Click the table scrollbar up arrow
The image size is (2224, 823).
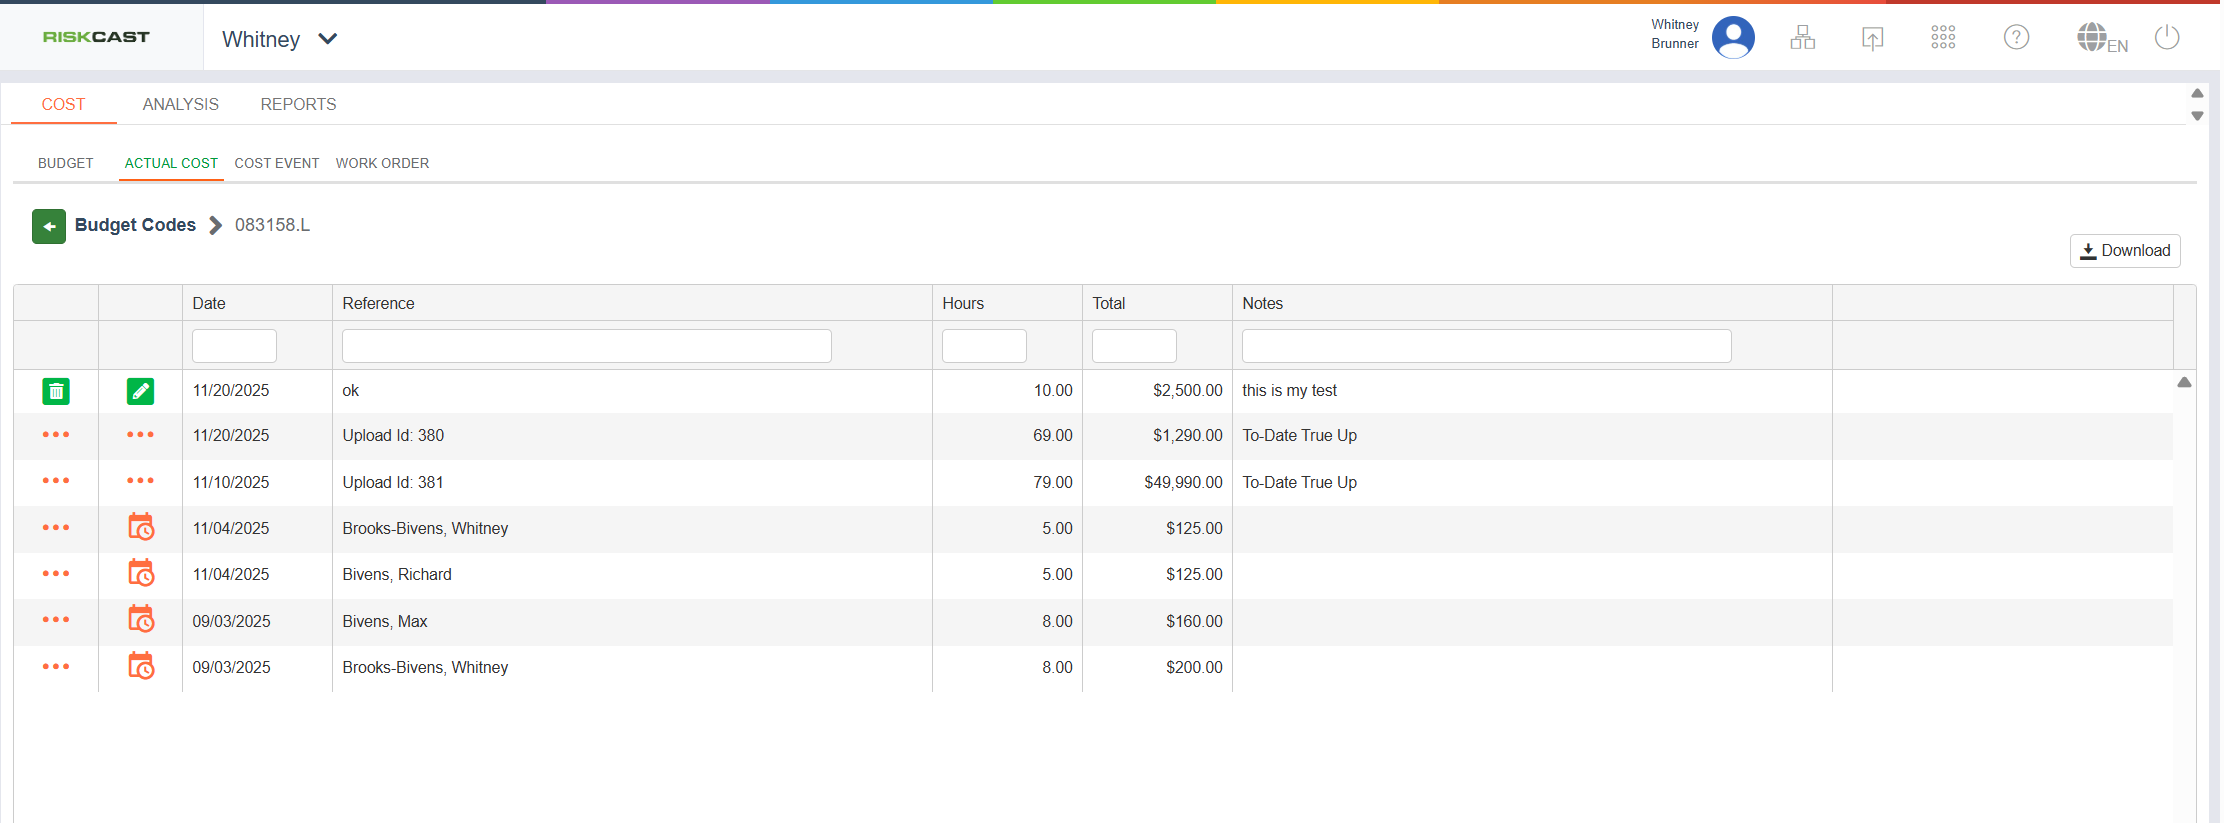[2184, 382]
